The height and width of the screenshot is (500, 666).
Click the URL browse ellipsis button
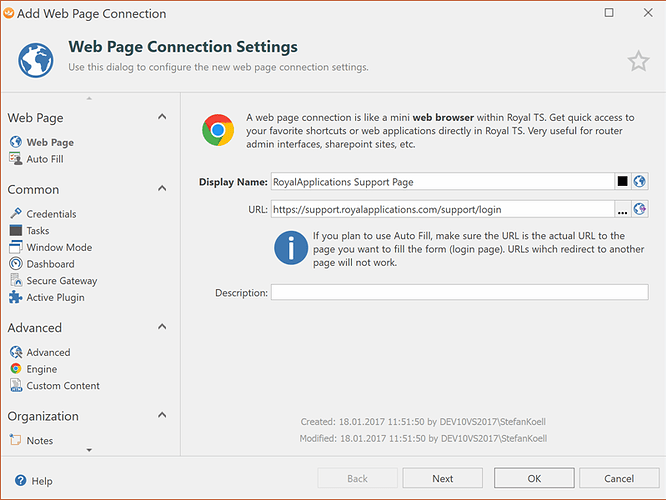[x=622, y=210]
